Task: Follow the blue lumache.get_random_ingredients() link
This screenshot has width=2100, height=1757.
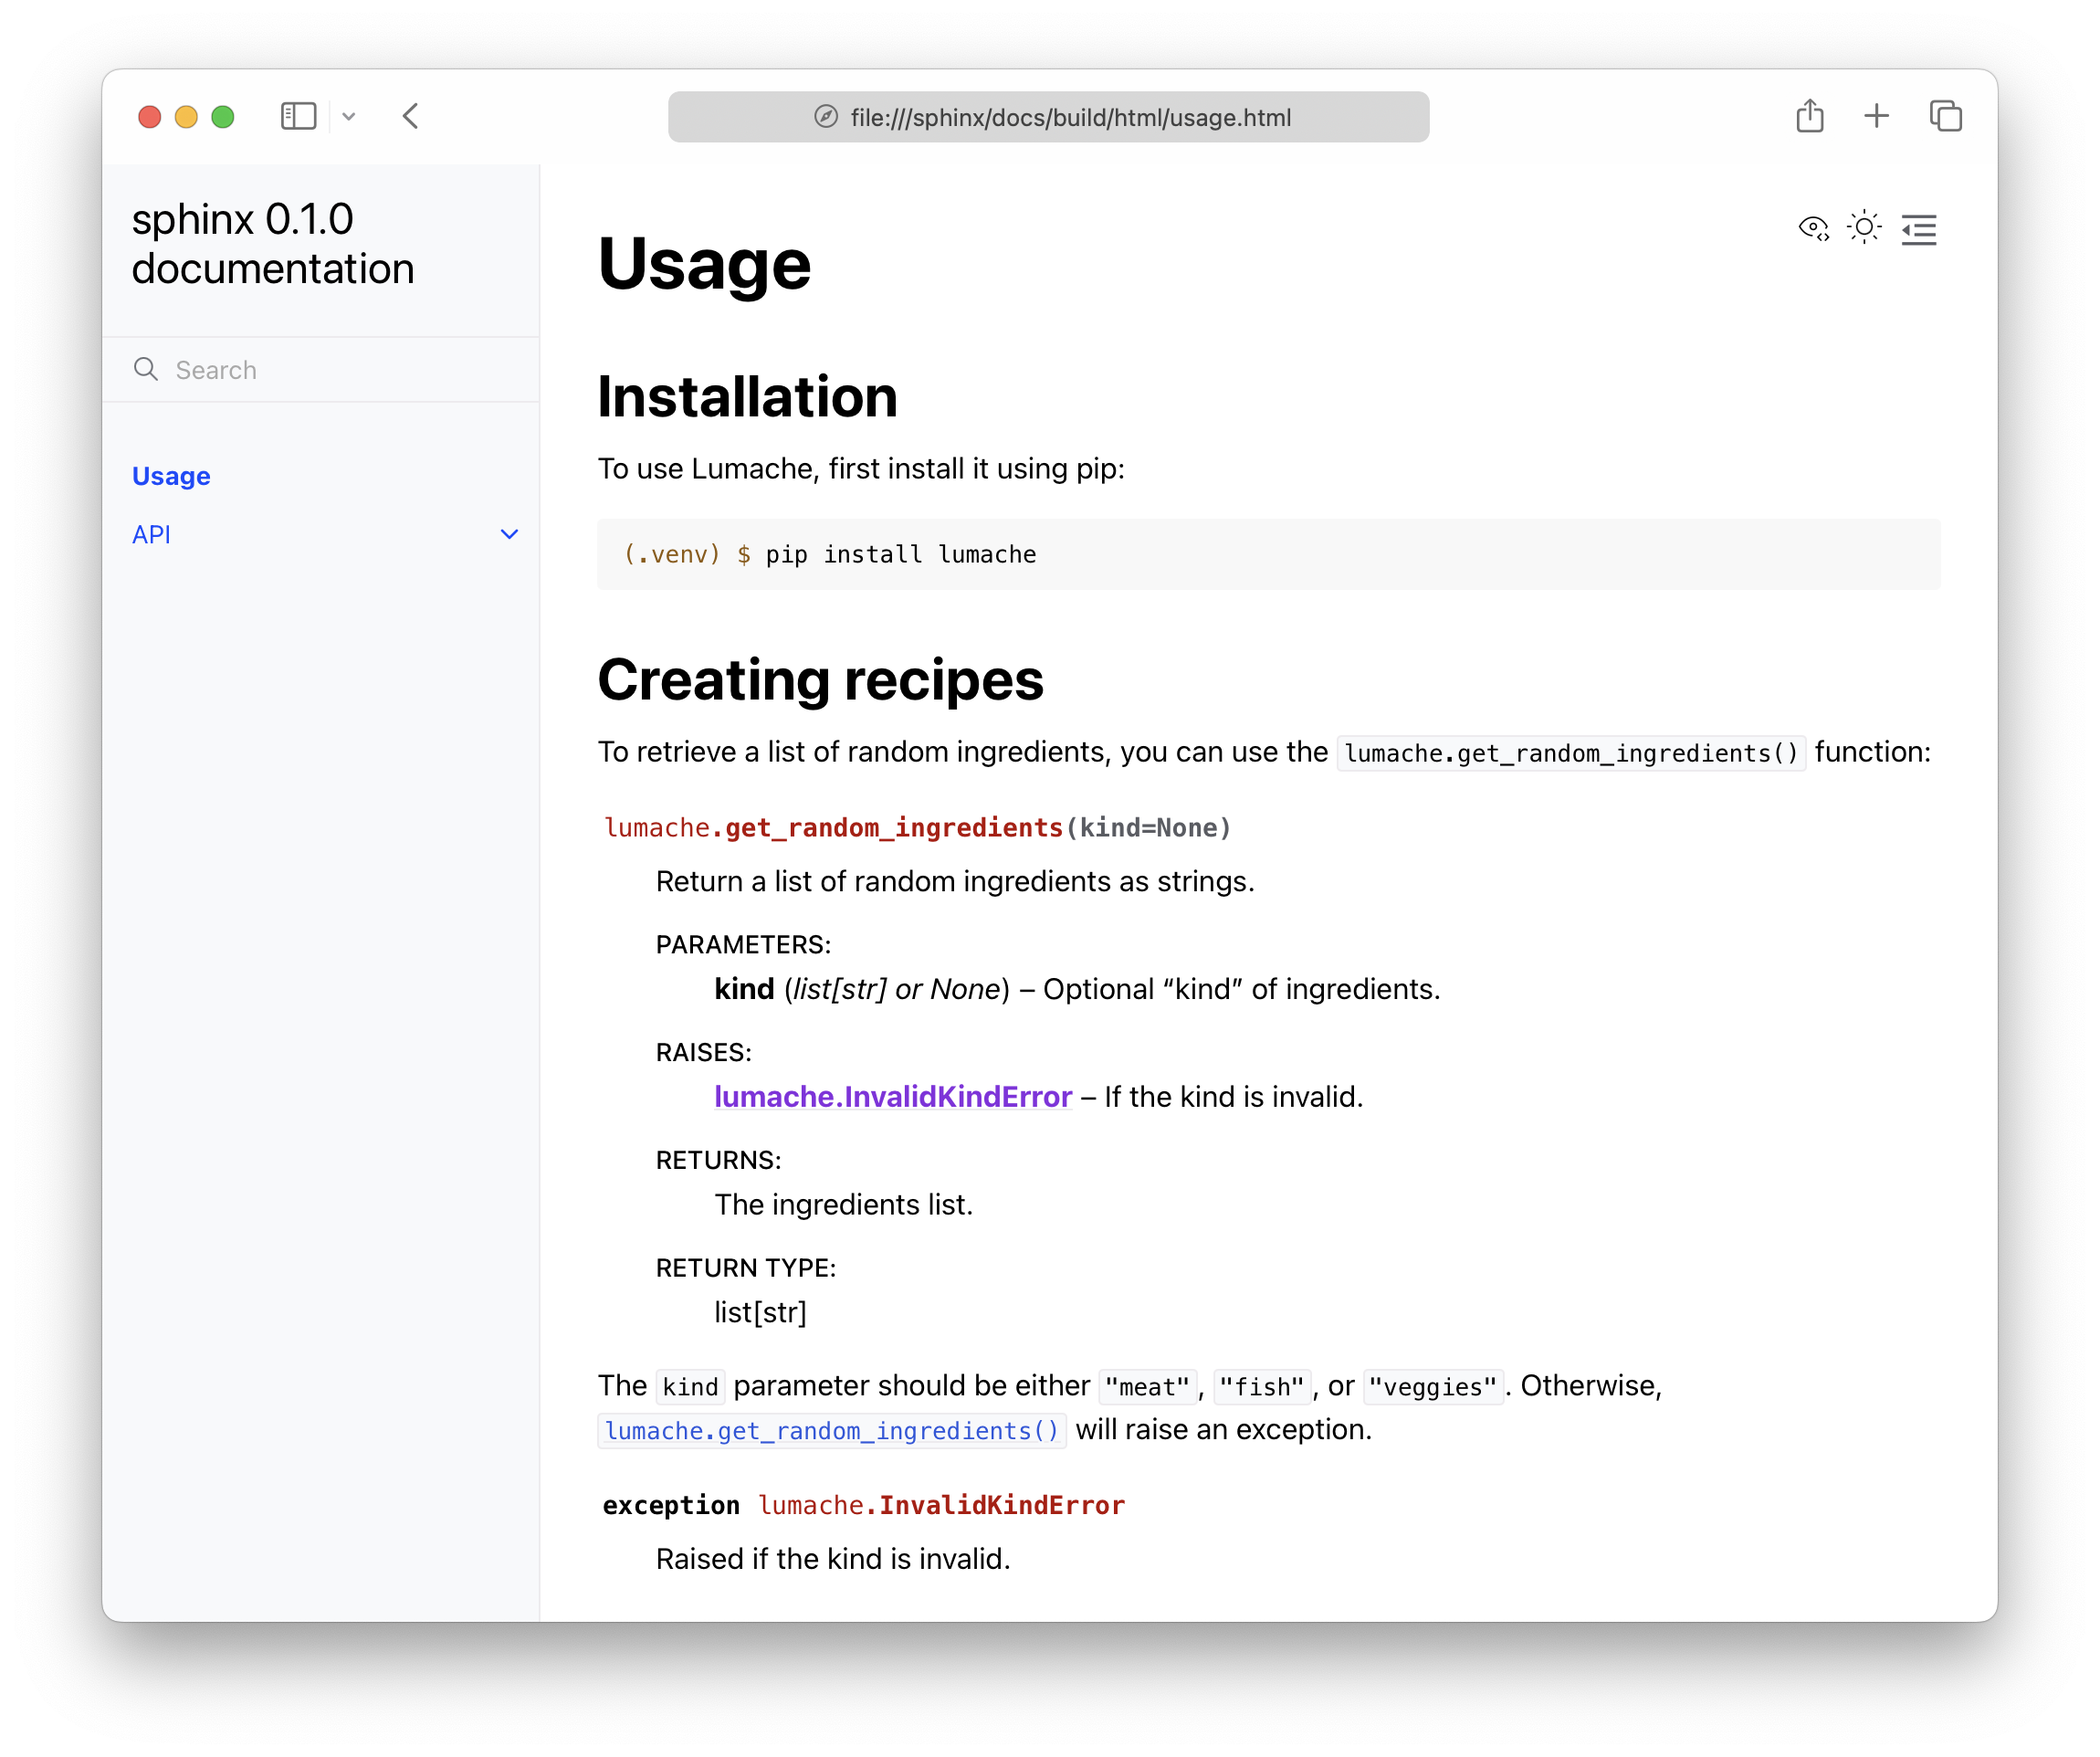Action: pyautogui.click(x=831, y=1430)
